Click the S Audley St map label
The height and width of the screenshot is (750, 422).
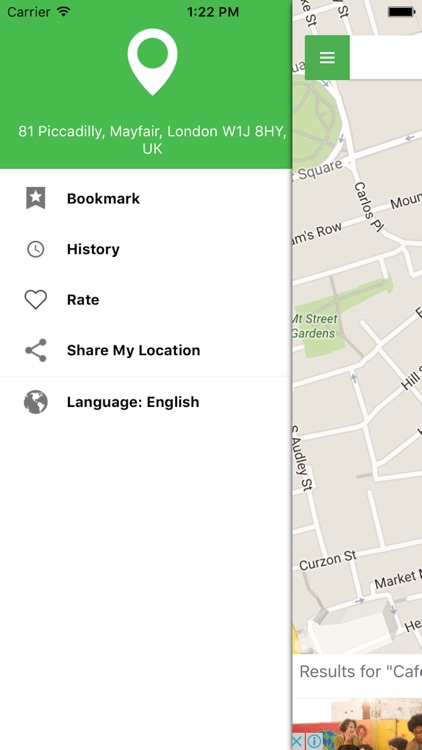tap(302, 458)
